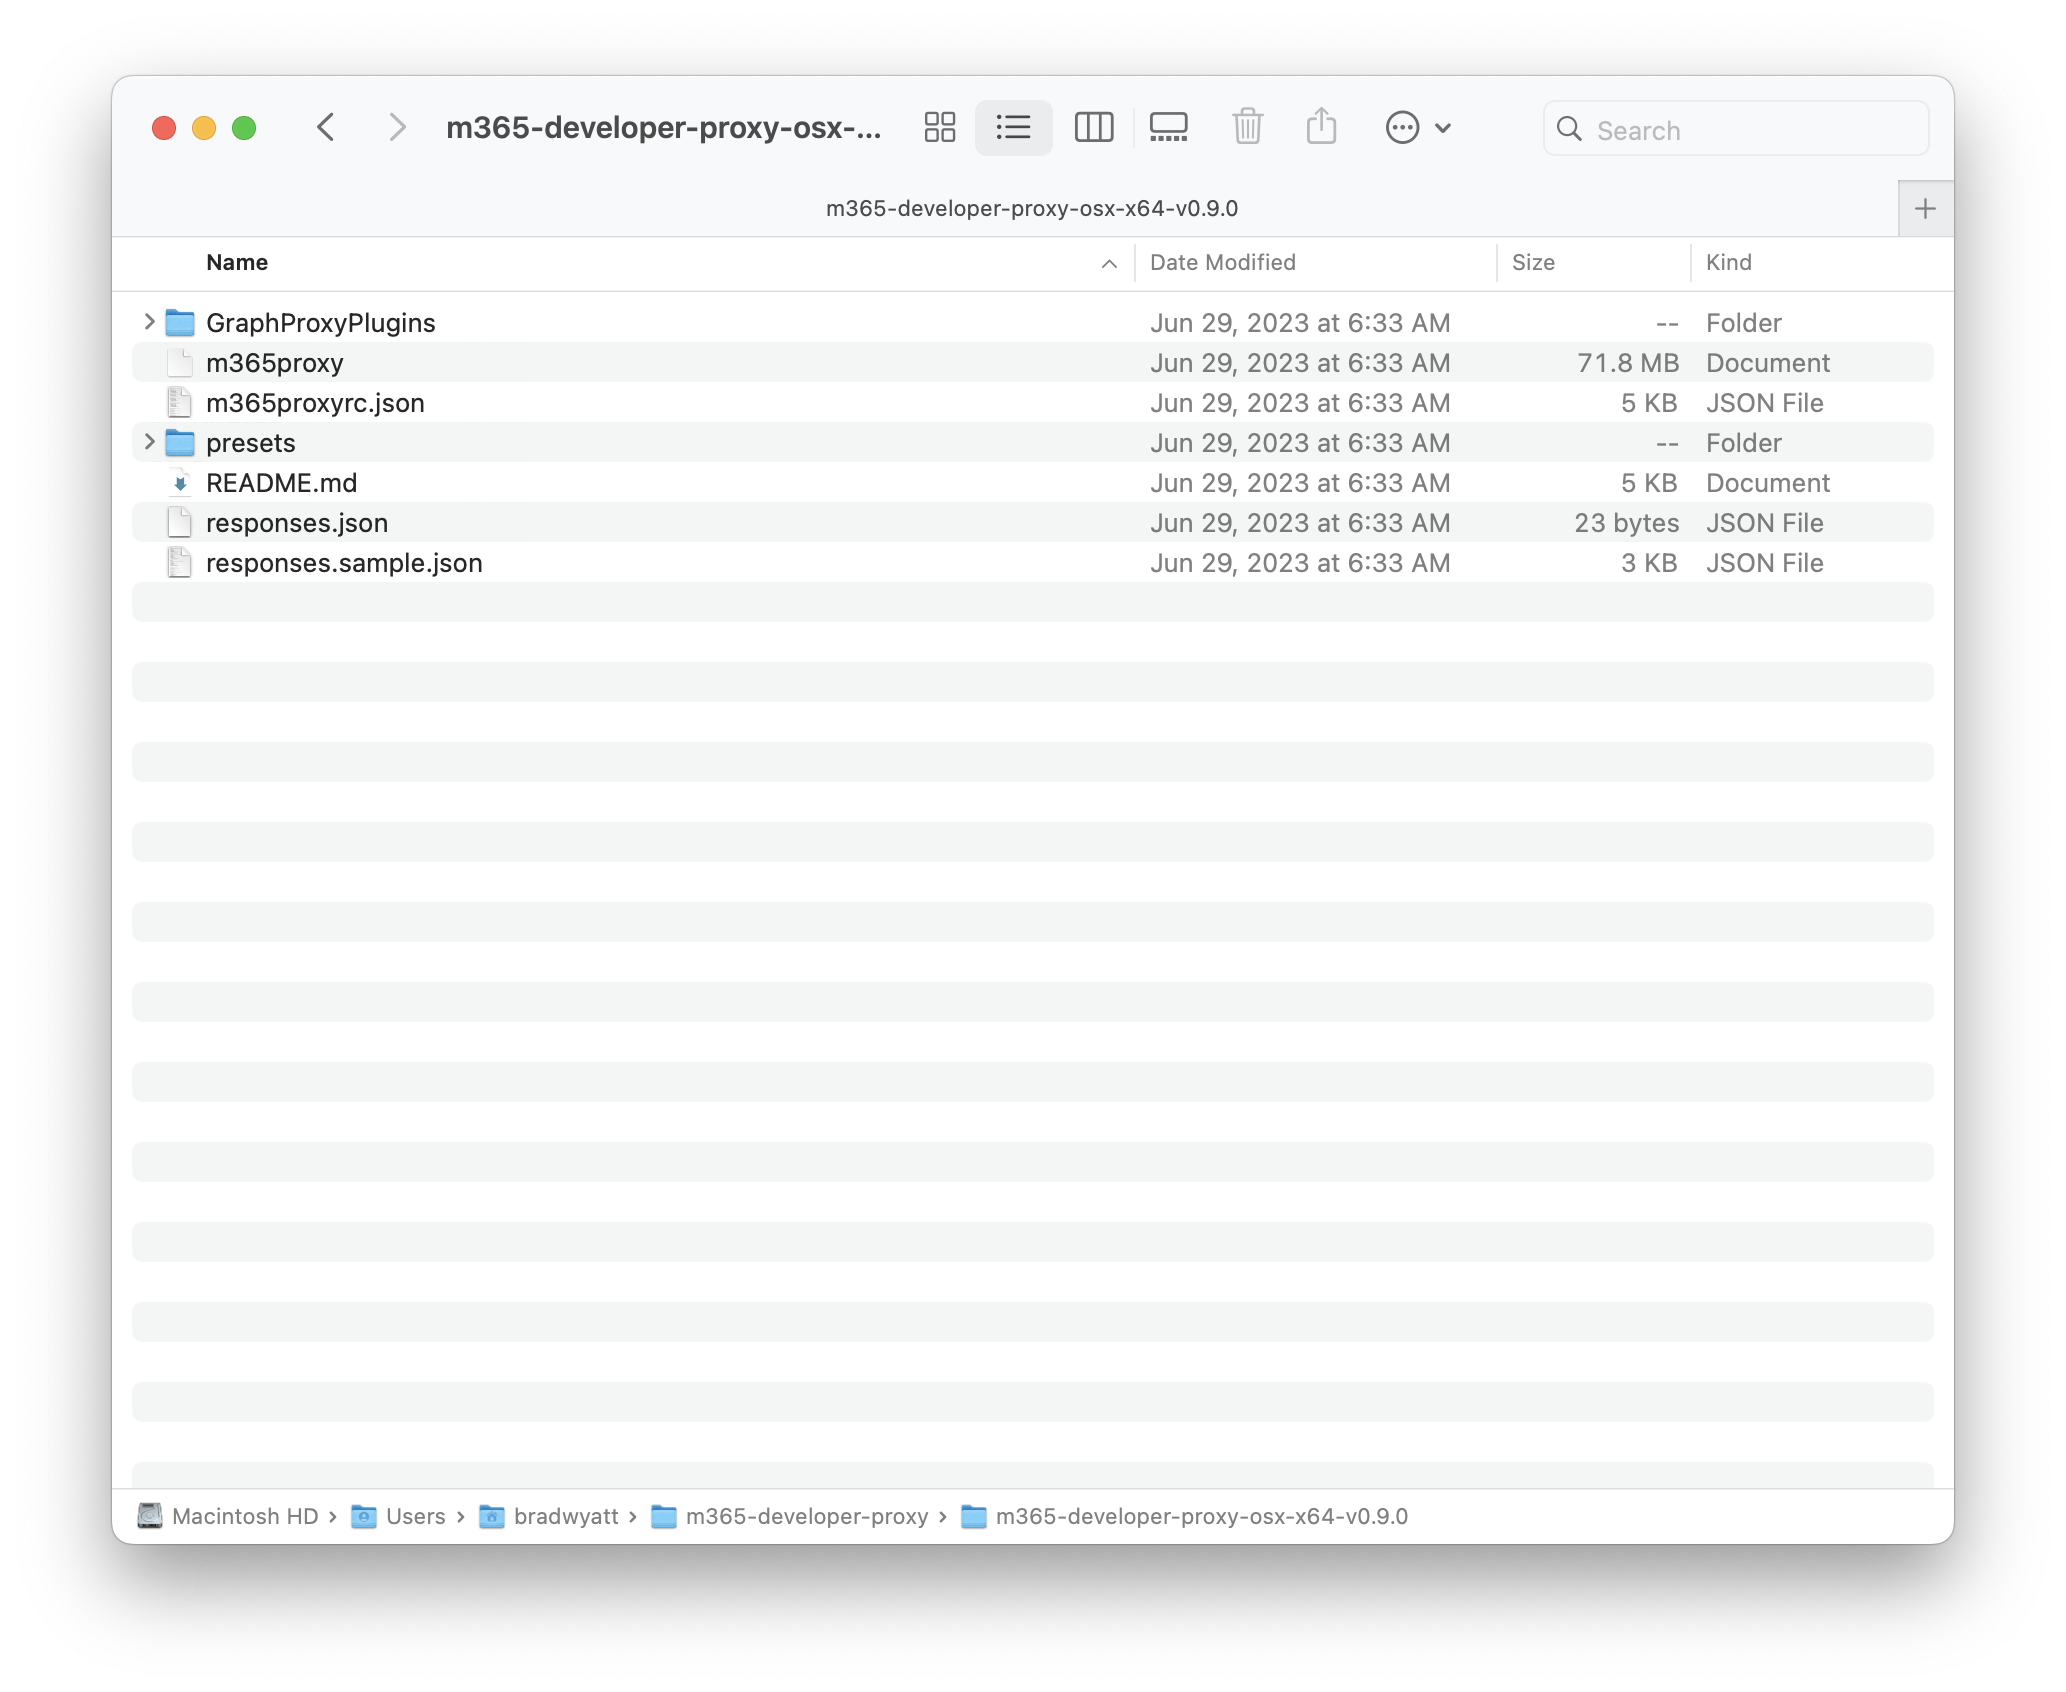Go back with the left chevron button

coord(325,128)
